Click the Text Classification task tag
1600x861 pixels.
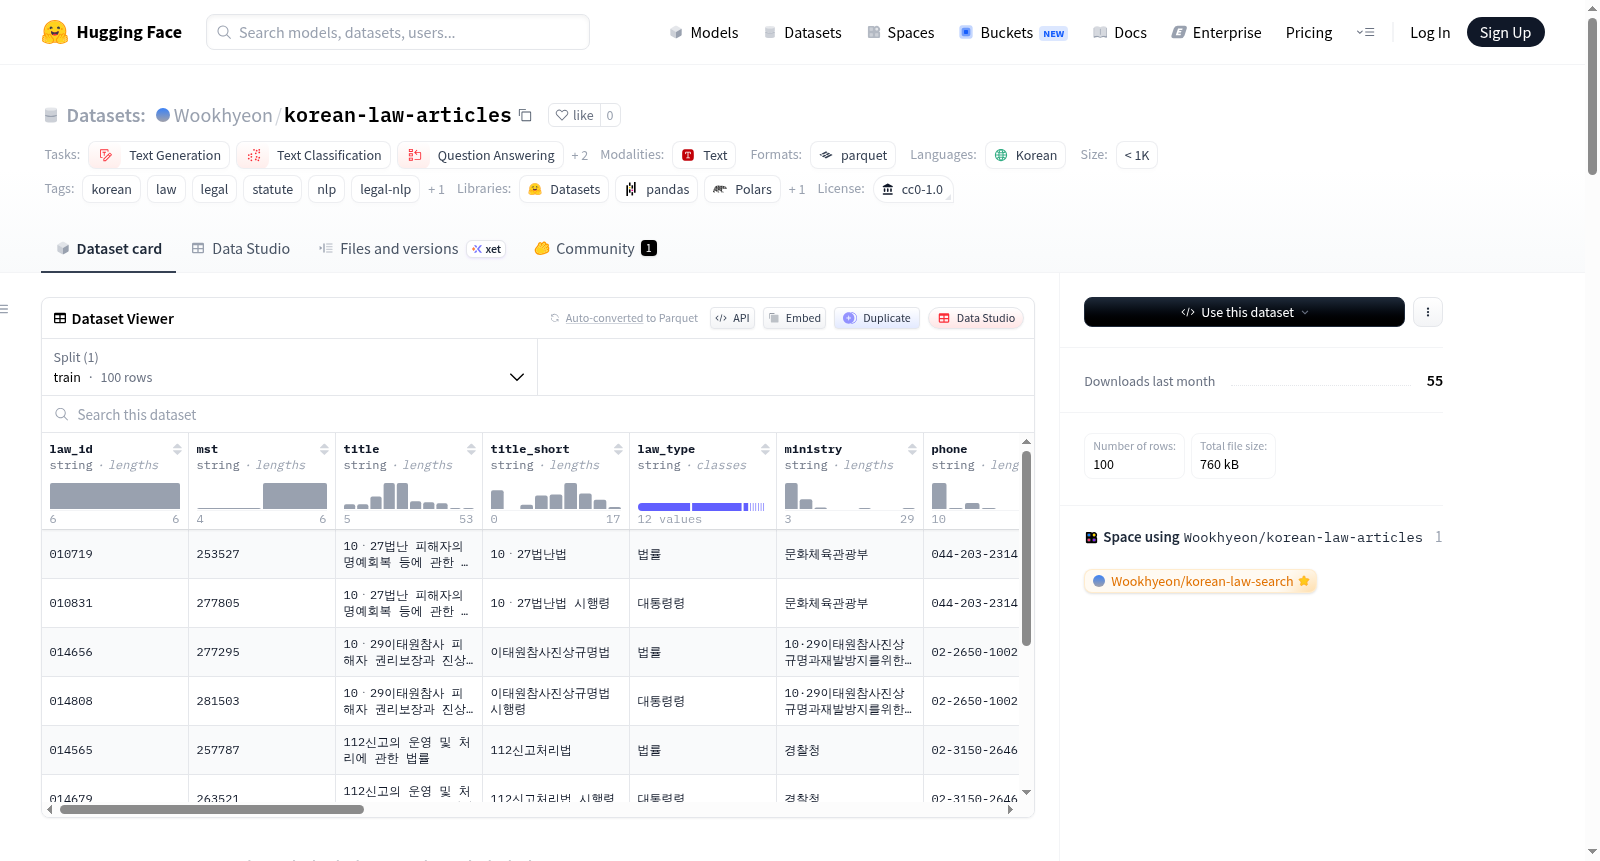tap(313, 155)
